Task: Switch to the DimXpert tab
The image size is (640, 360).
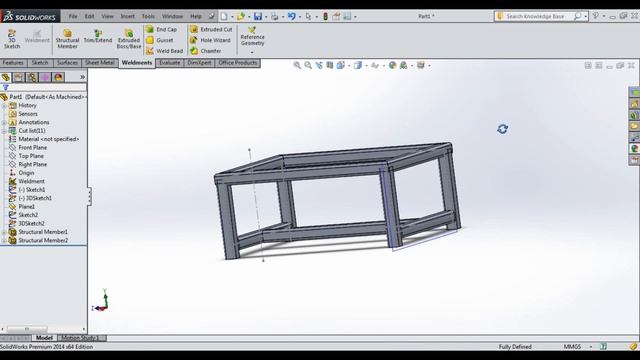Action: (x=199, y=63)
